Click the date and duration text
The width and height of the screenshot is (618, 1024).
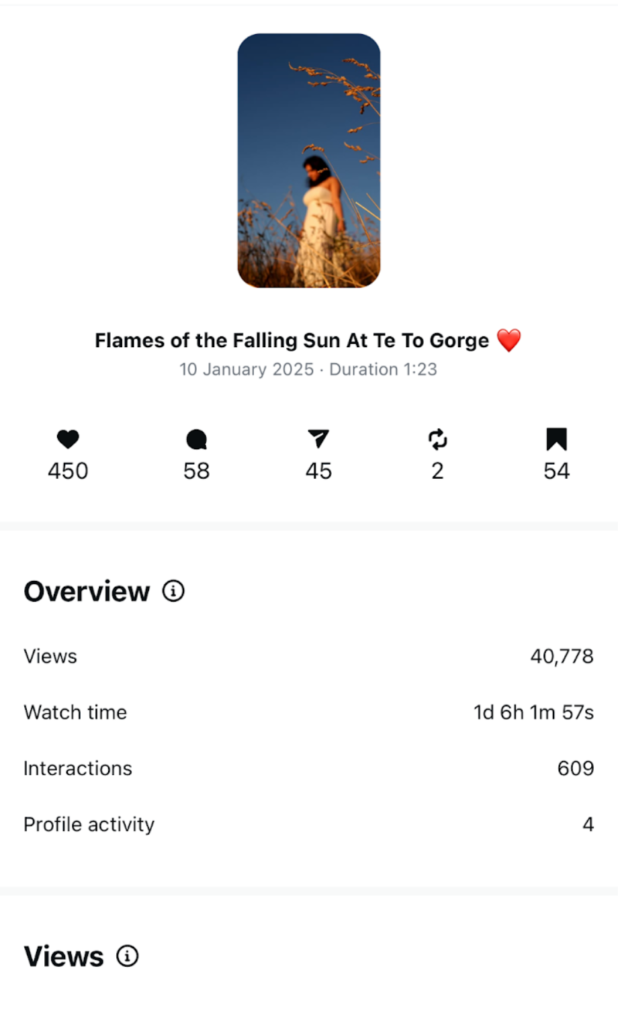pyautogui.click(x=308, y=370)
